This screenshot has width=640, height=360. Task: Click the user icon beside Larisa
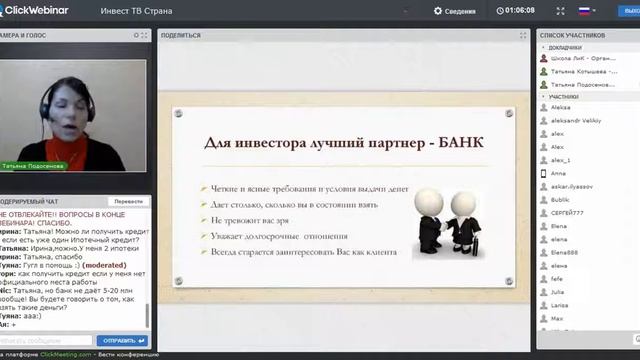(544, 305)
